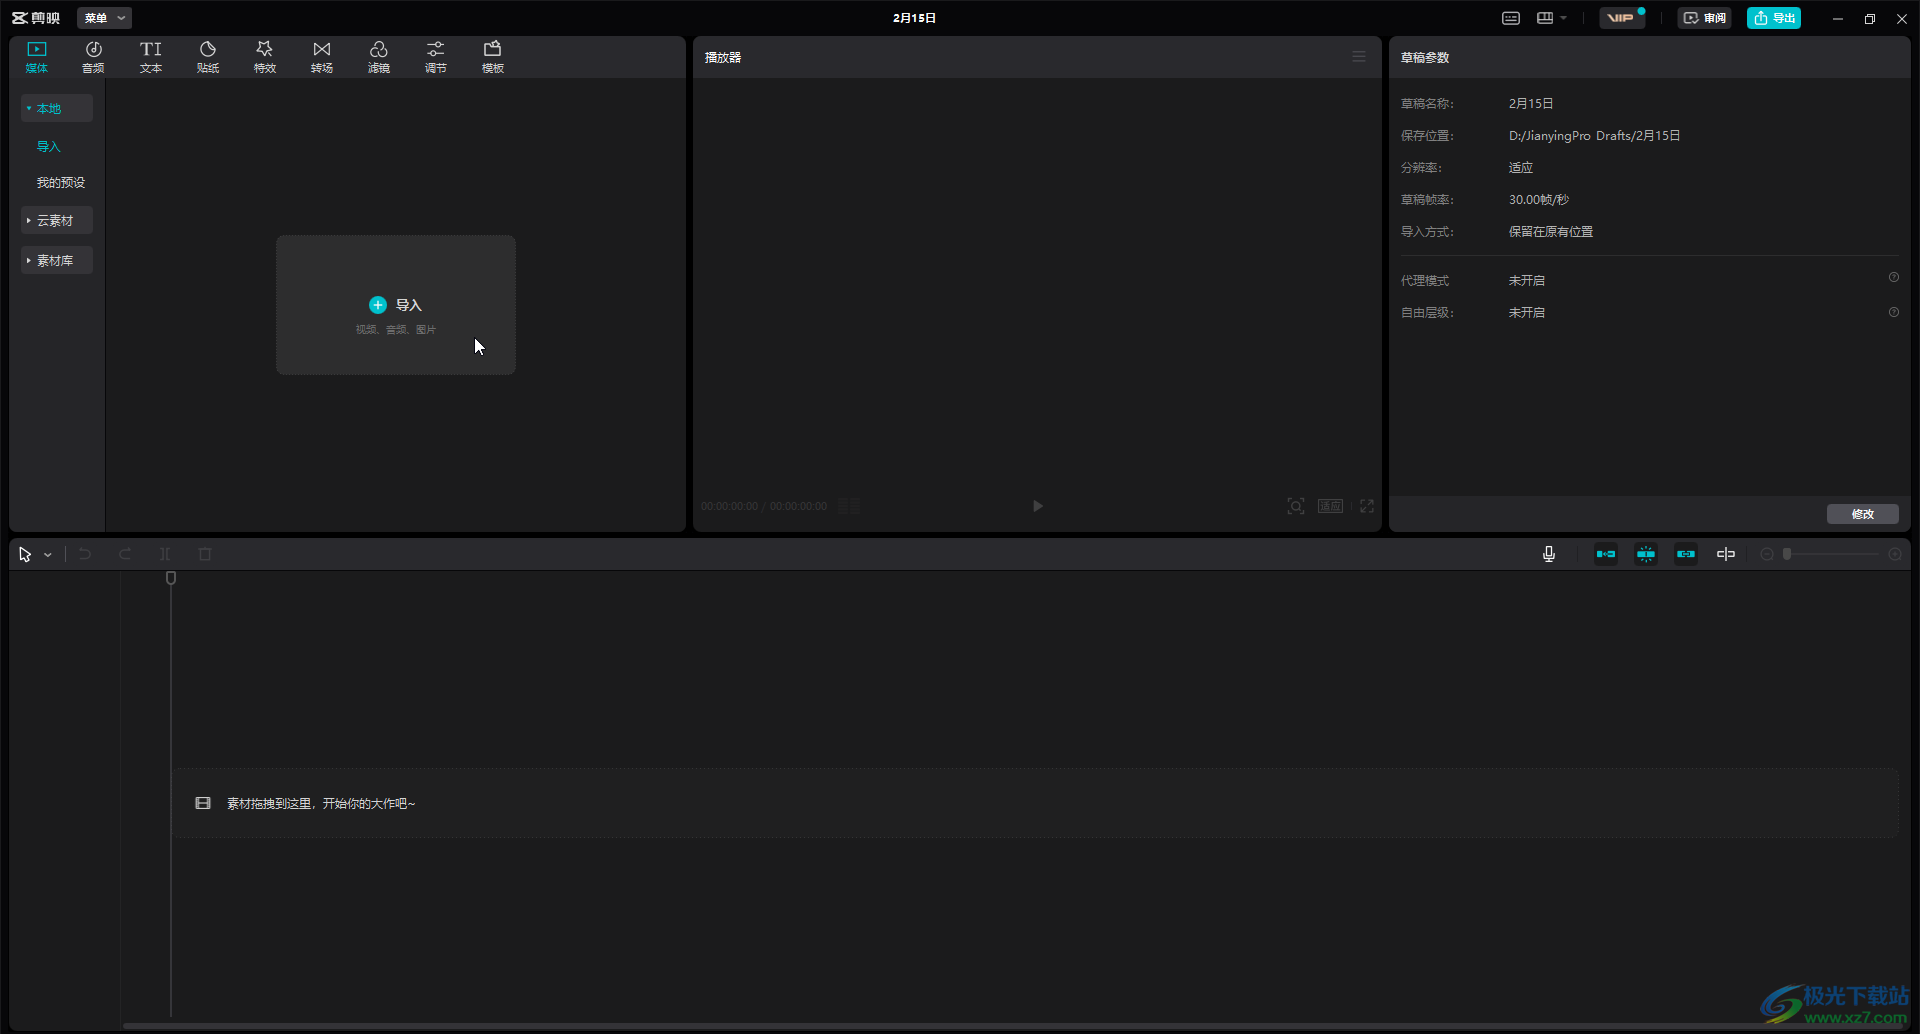The image size is (1920, 1034).
Task: Click the plus 导入 import area
Action: click(x=396, y=305)
